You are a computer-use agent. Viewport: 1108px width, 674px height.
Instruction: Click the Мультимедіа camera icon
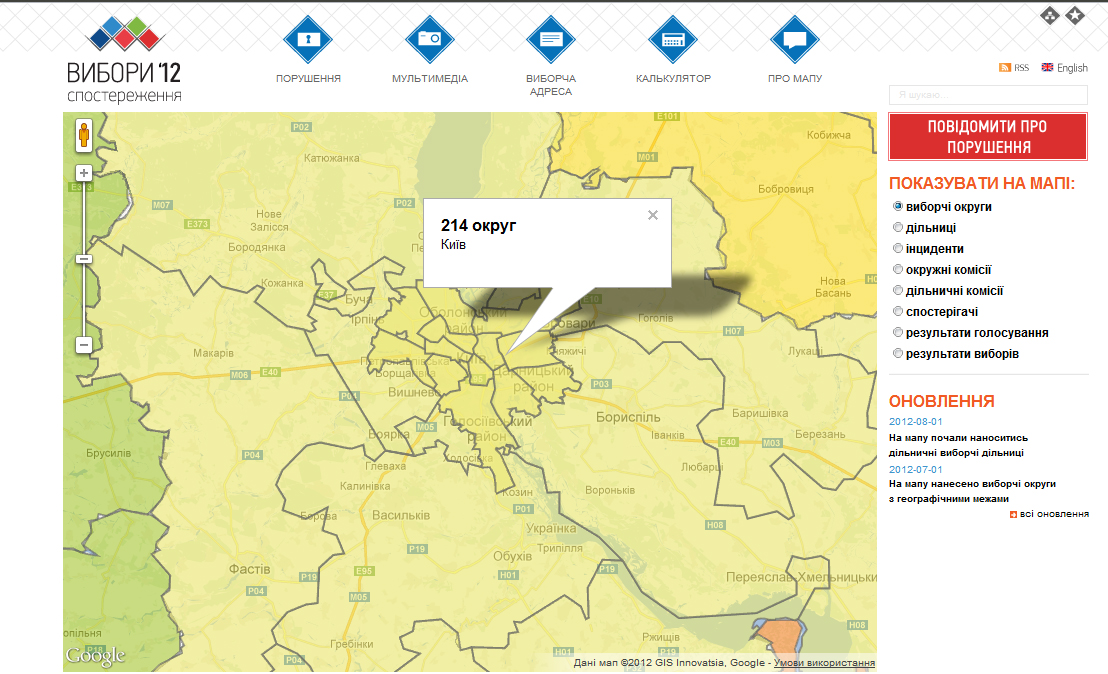430,39
